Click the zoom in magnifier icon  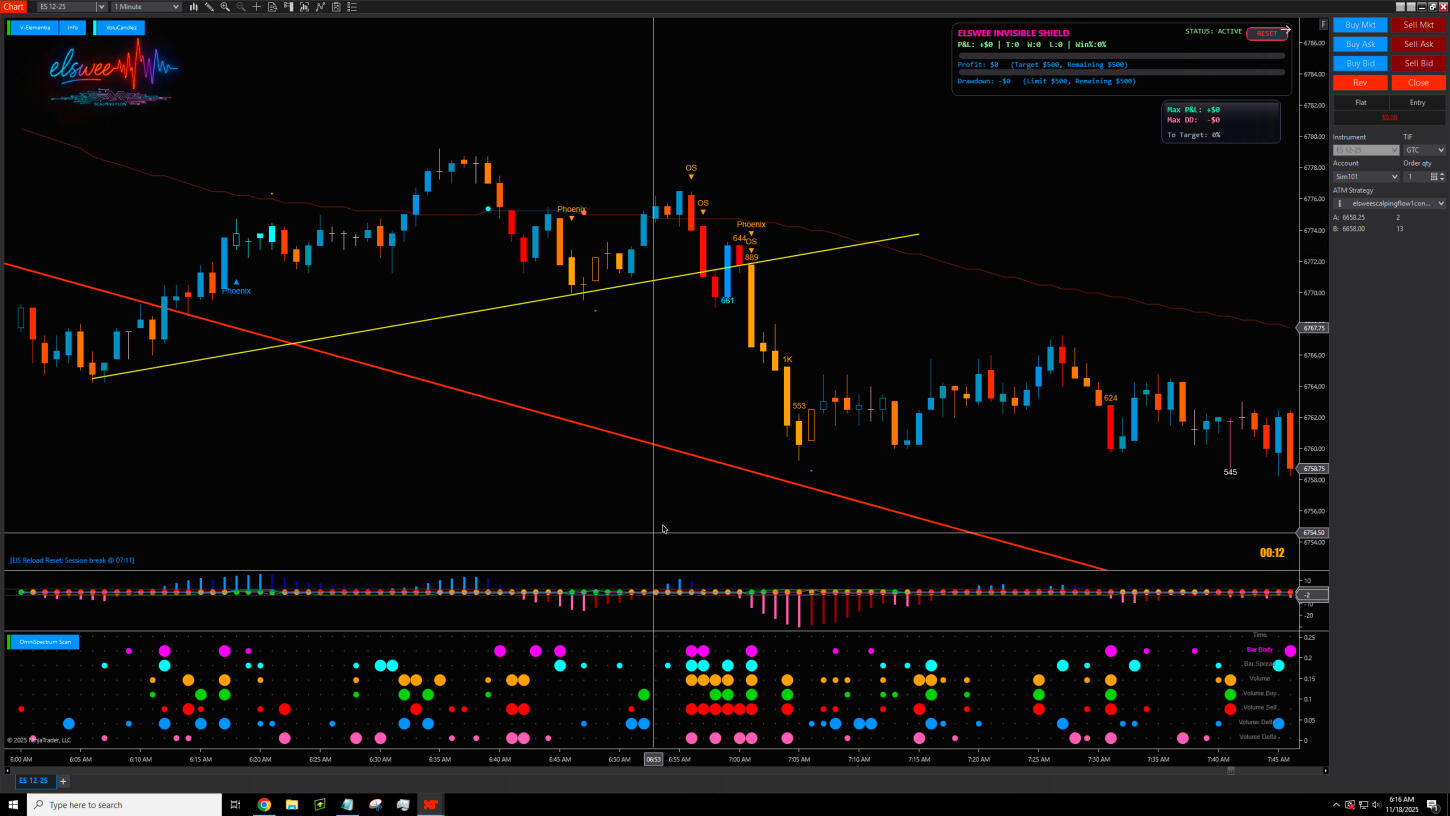(x=224, y=7)
